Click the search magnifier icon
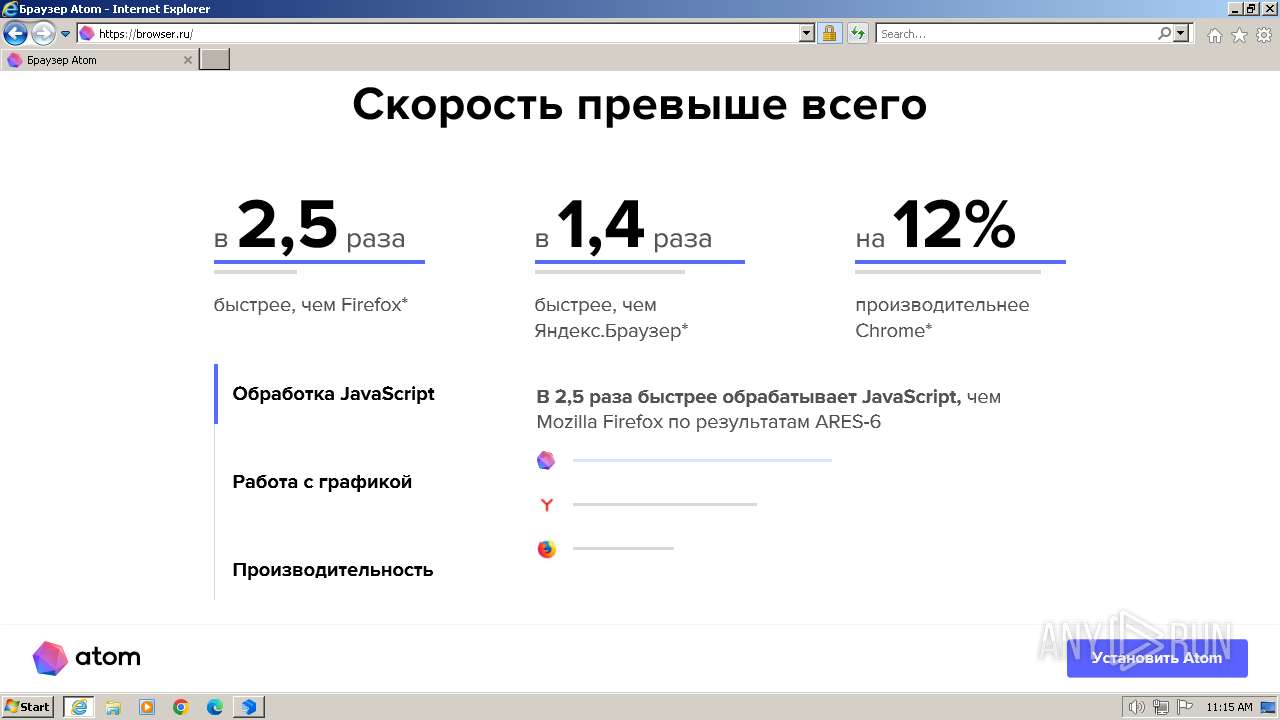The width and height of the screenshot is (1280, 720). click(1165, 33)
